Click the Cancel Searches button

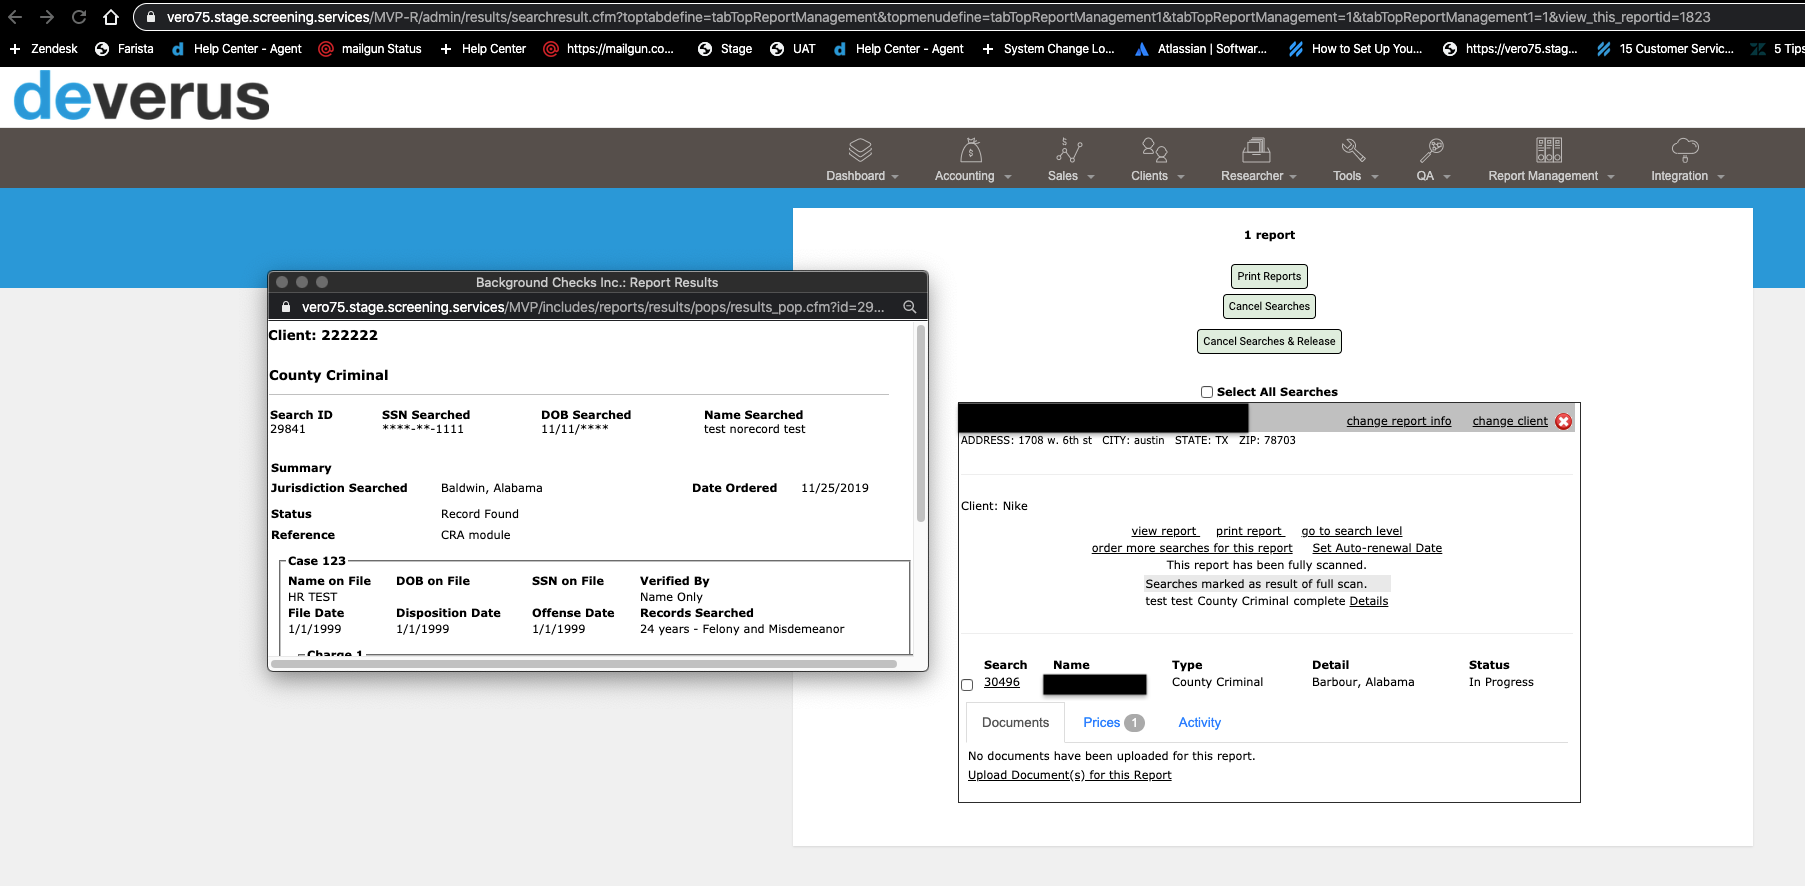[1269, 306]
